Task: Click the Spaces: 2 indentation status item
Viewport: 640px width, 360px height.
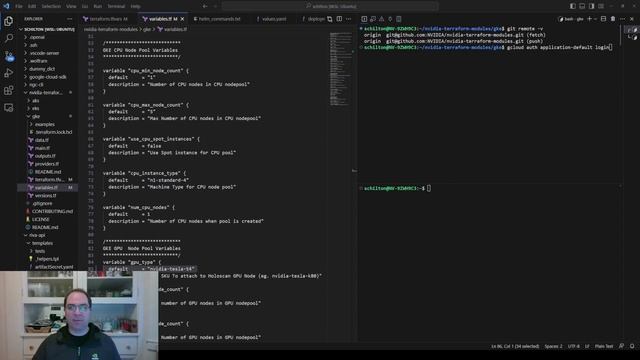Action: tap(553, 346)
